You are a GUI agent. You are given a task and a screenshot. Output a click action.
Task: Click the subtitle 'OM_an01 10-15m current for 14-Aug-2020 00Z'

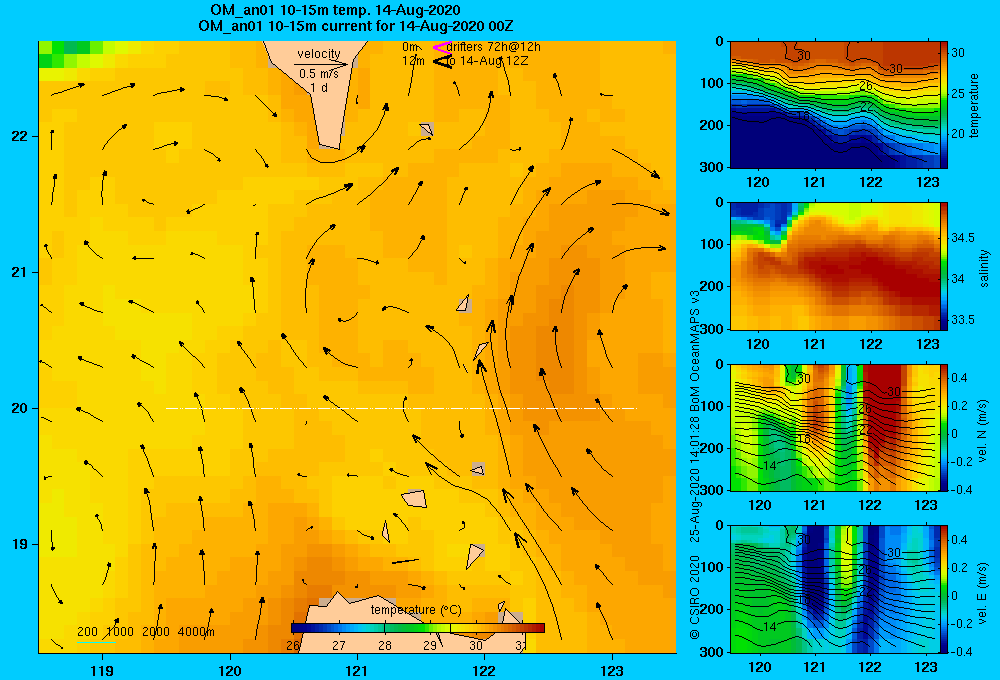pyautogui.click(x=356, y=26)
